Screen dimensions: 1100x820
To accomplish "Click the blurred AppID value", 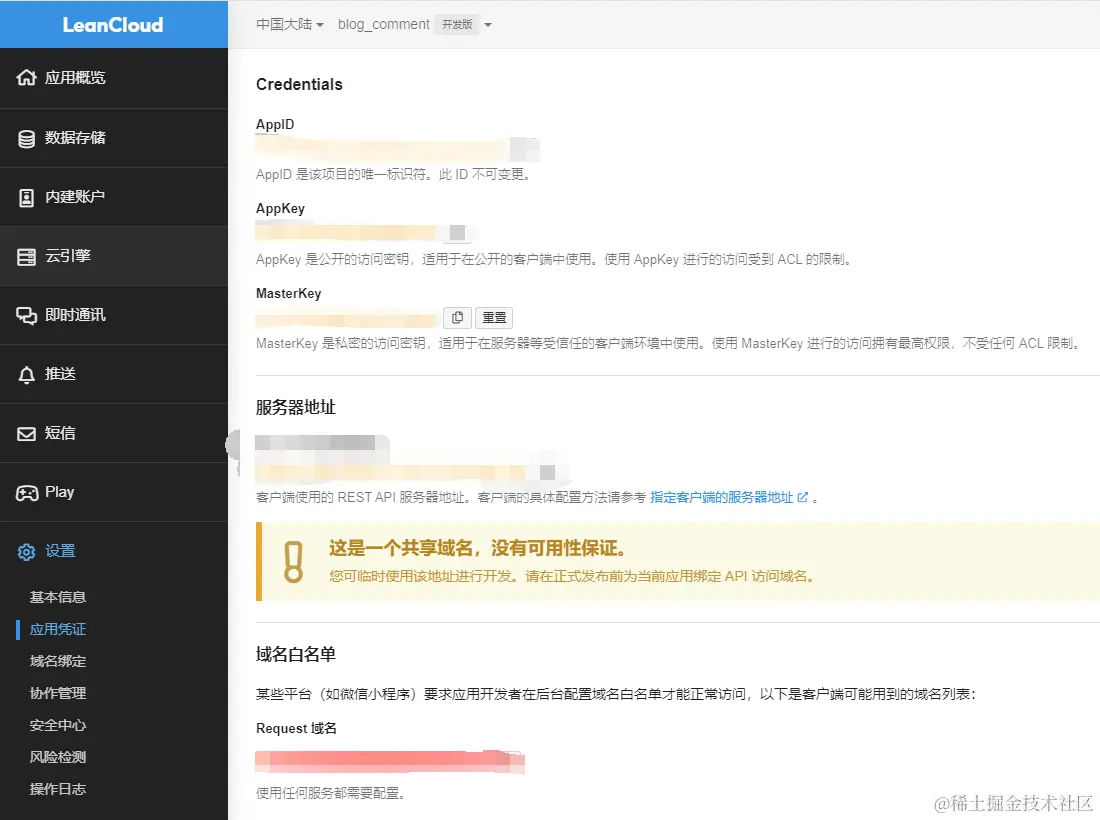I will [x=382, y=149].
